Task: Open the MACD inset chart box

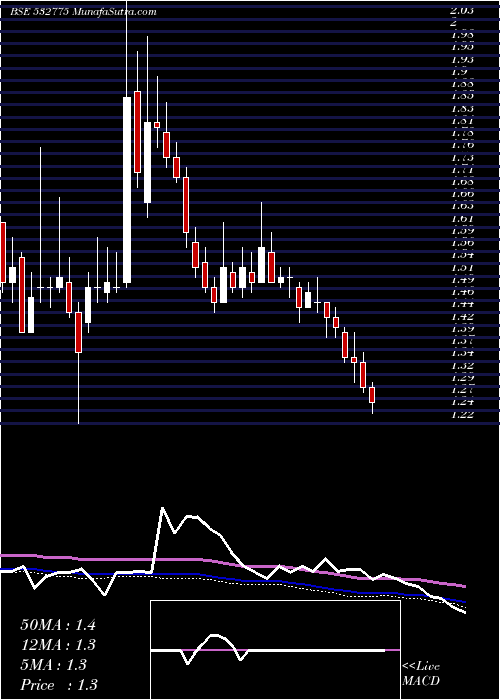Action: [275, 650]
